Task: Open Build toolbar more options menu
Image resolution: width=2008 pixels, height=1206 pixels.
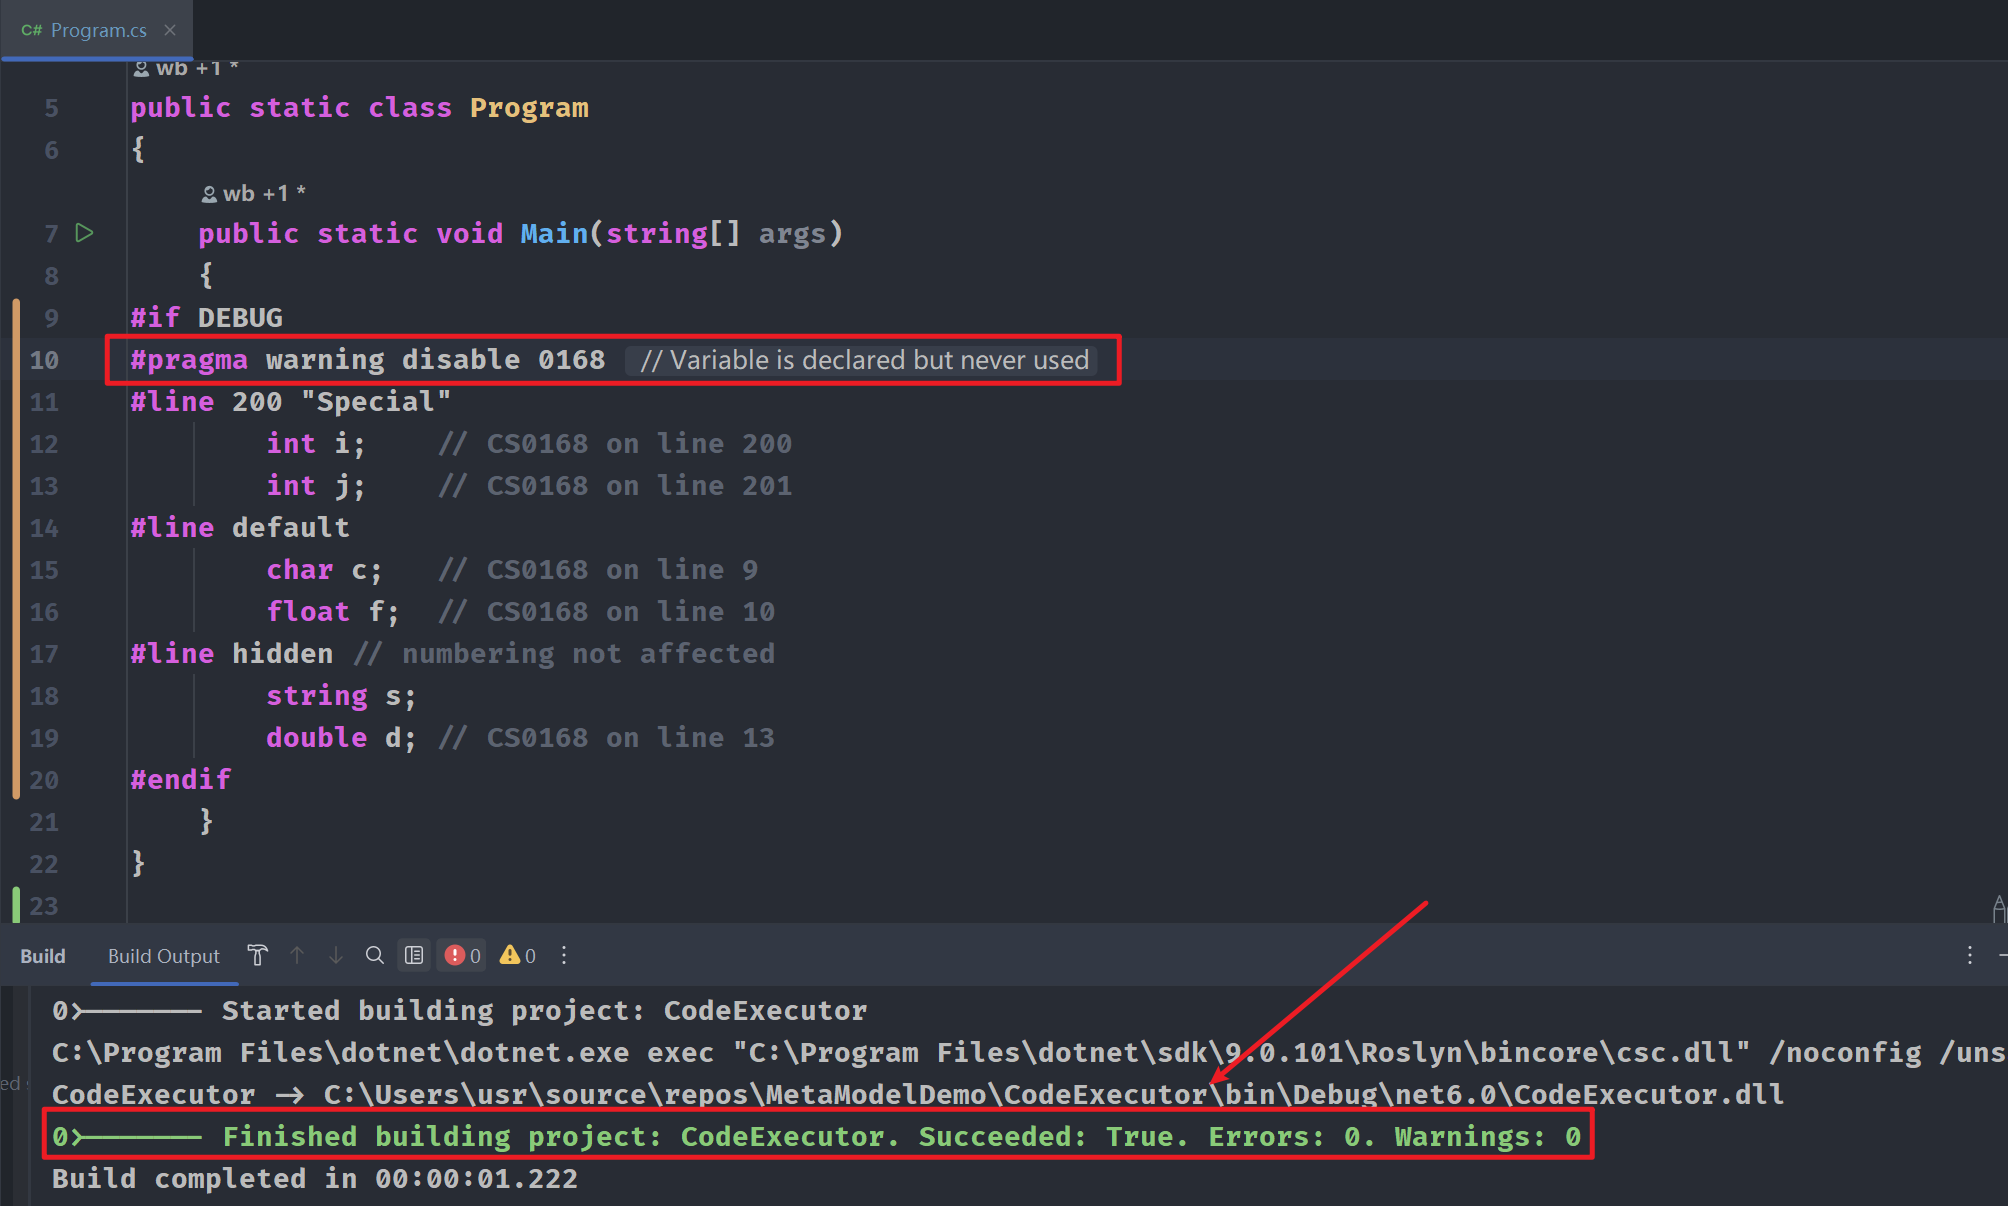Action: tap(564, 956)
